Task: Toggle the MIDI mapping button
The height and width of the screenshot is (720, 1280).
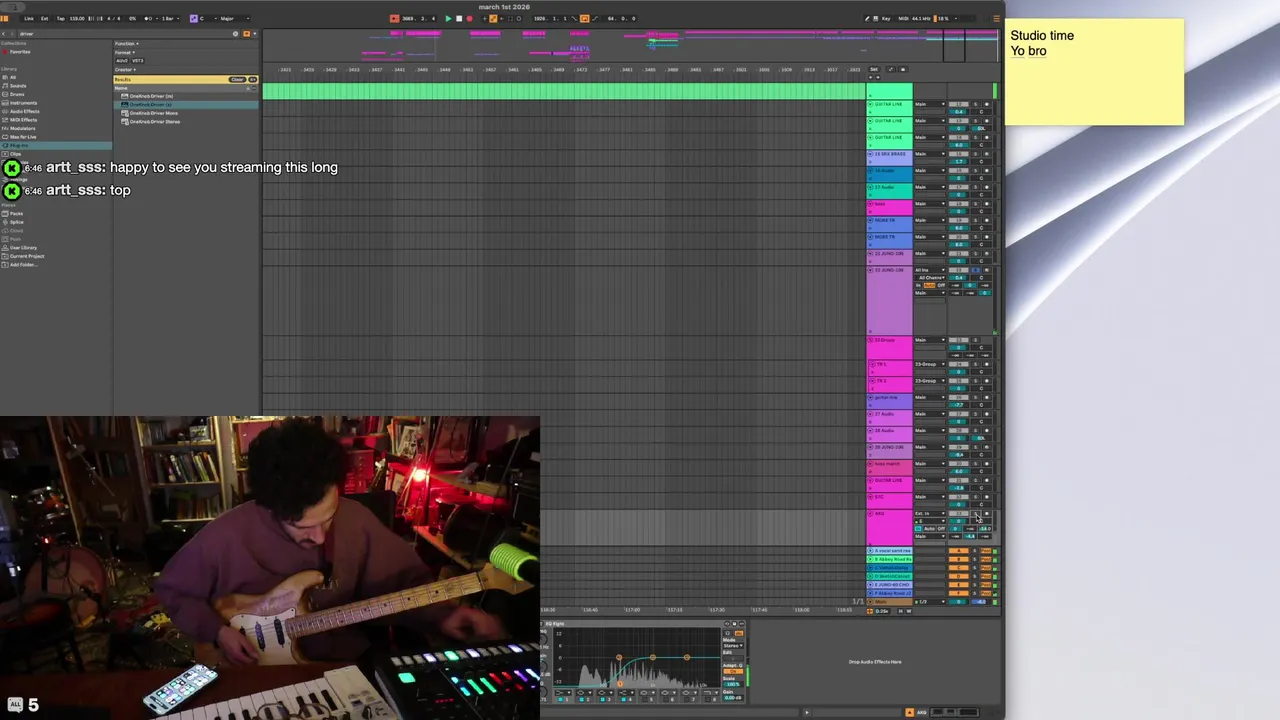Action: (x=903, y=18)
